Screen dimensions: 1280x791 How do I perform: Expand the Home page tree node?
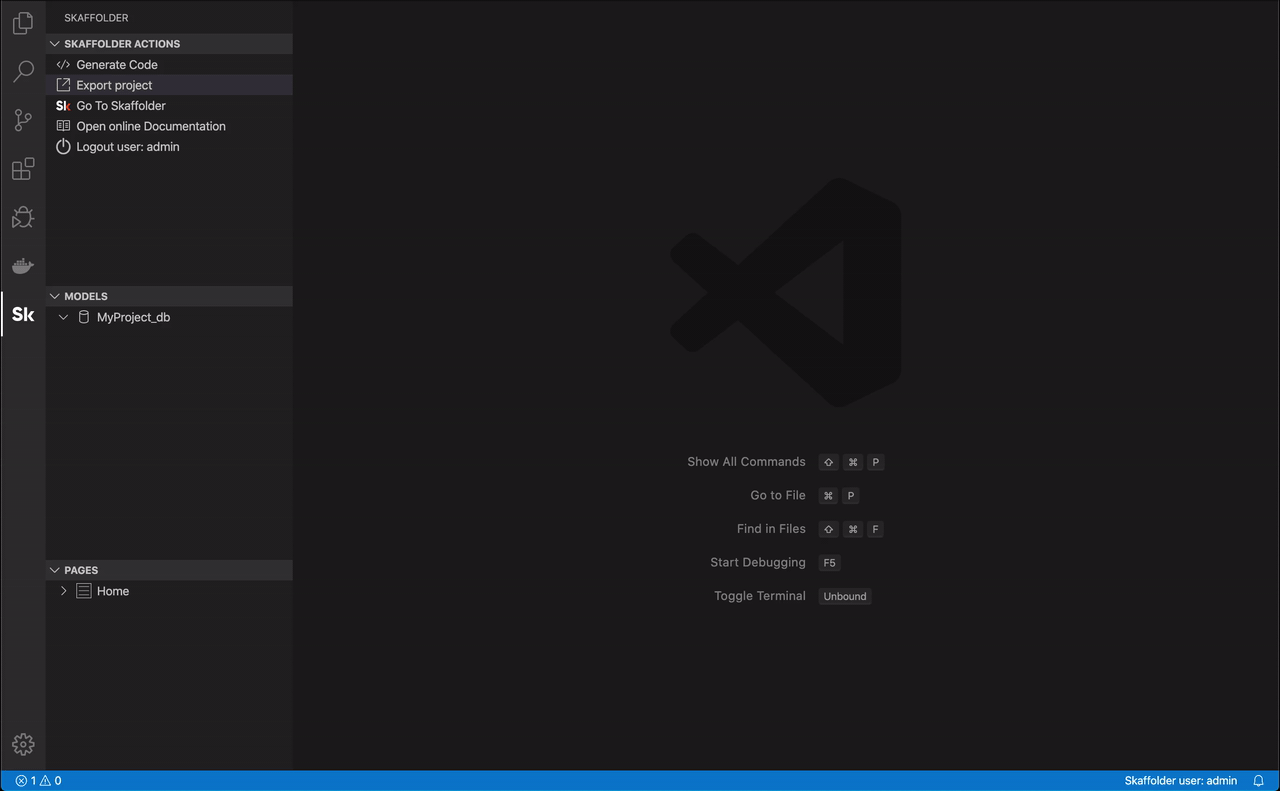[63, 591]
